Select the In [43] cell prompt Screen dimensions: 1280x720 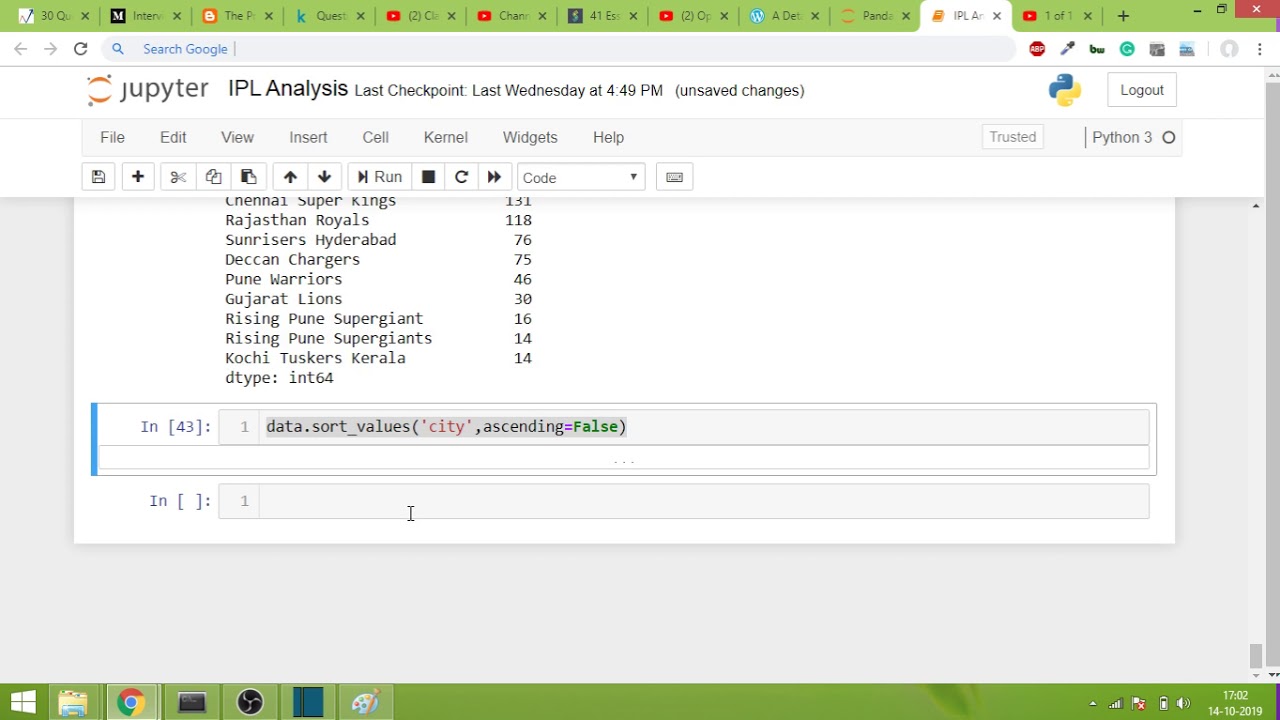click(x=176, y=427)
